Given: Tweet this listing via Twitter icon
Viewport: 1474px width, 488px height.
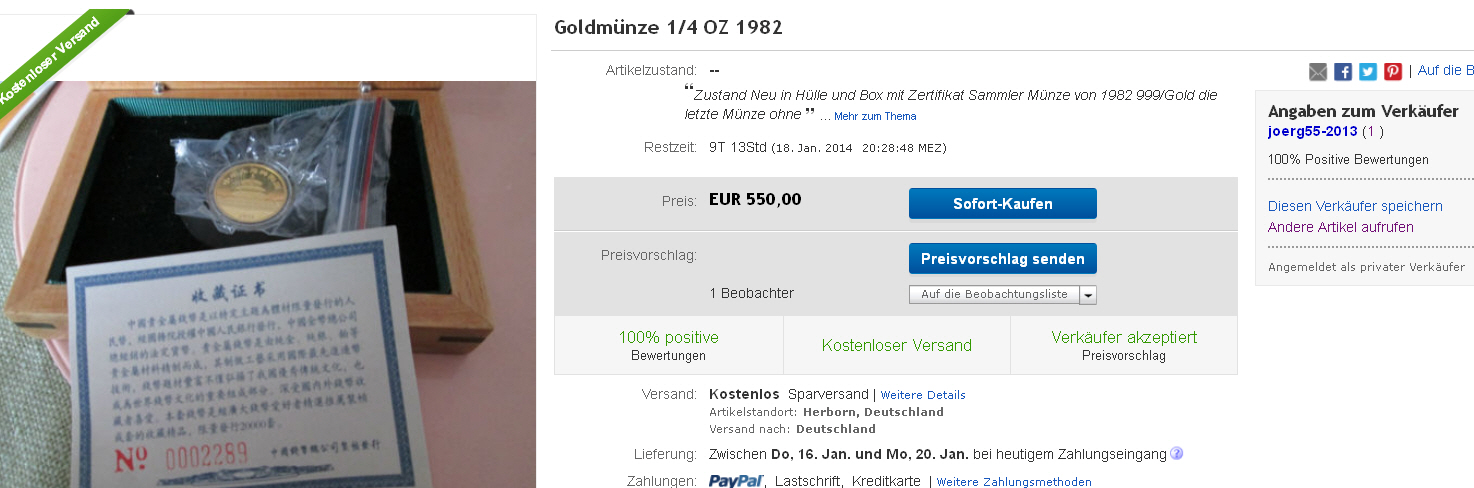Looking at the screenshot, I should coord(1368,71).
